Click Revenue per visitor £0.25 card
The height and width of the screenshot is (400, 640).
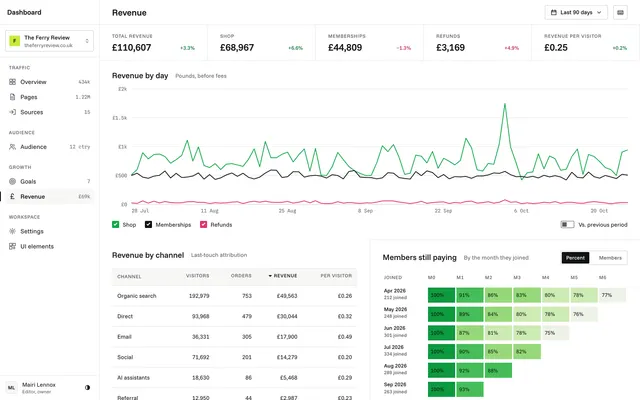click(x=585, y=43)
